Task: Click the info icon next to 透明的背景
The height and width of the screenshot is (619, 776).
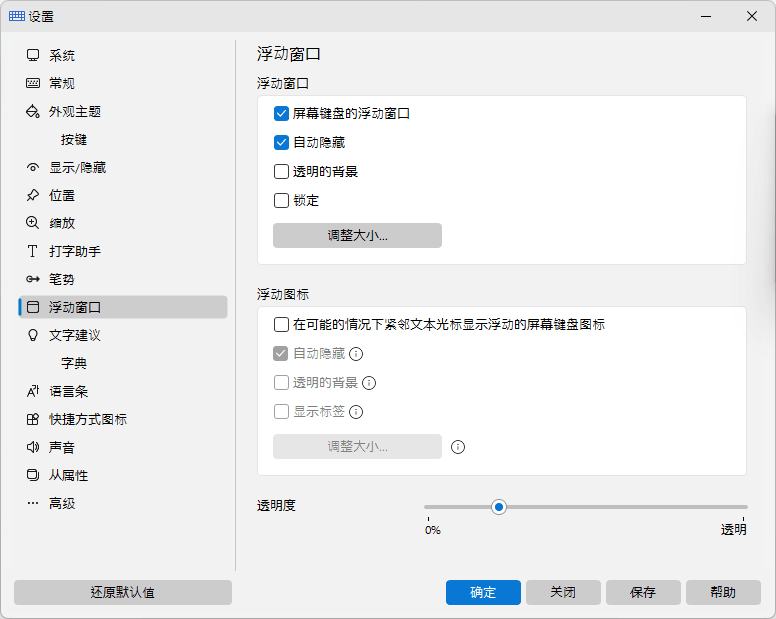Action: coord(369,383)
